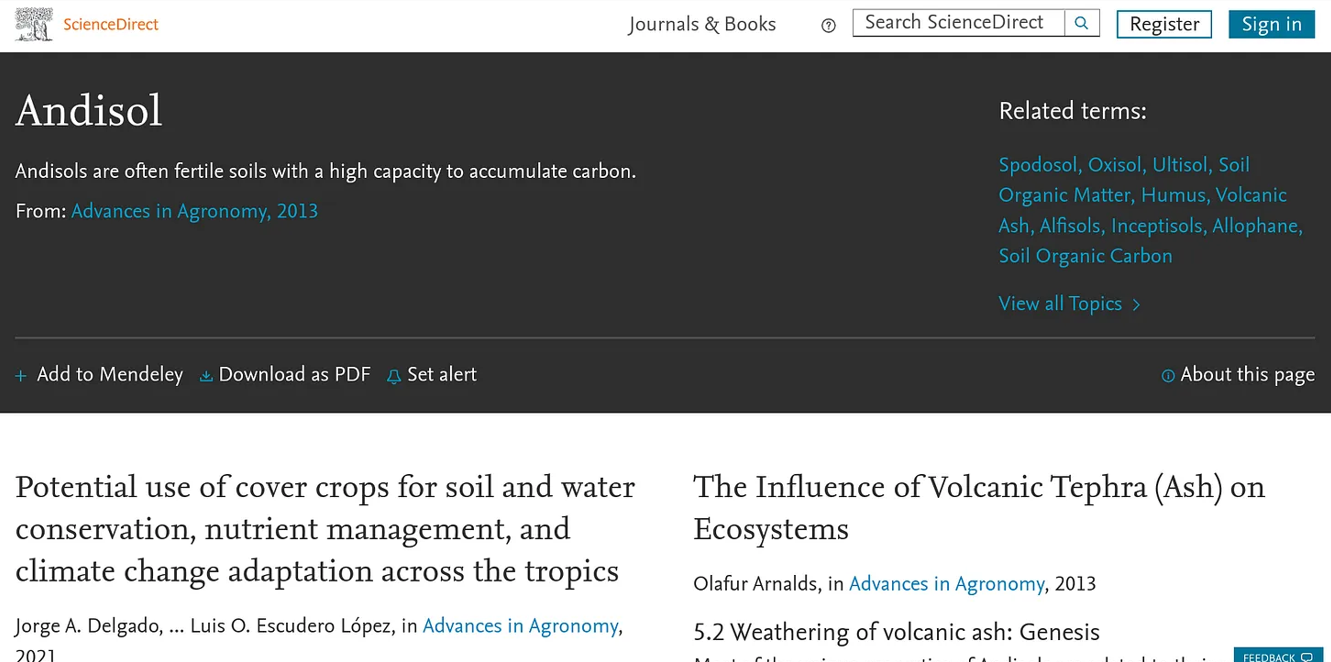Click the Feedback speech bubble icon
This screenshot has height=662, width=1331.
1306,657
